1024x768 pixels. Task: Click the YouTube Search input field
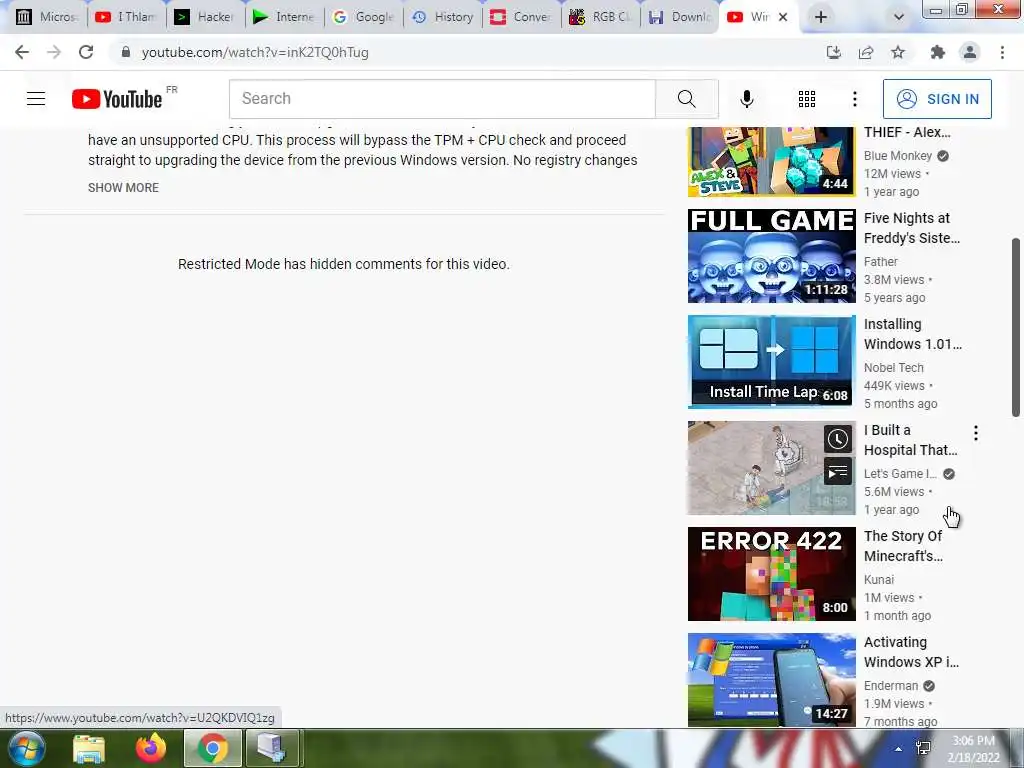[442, 99]
